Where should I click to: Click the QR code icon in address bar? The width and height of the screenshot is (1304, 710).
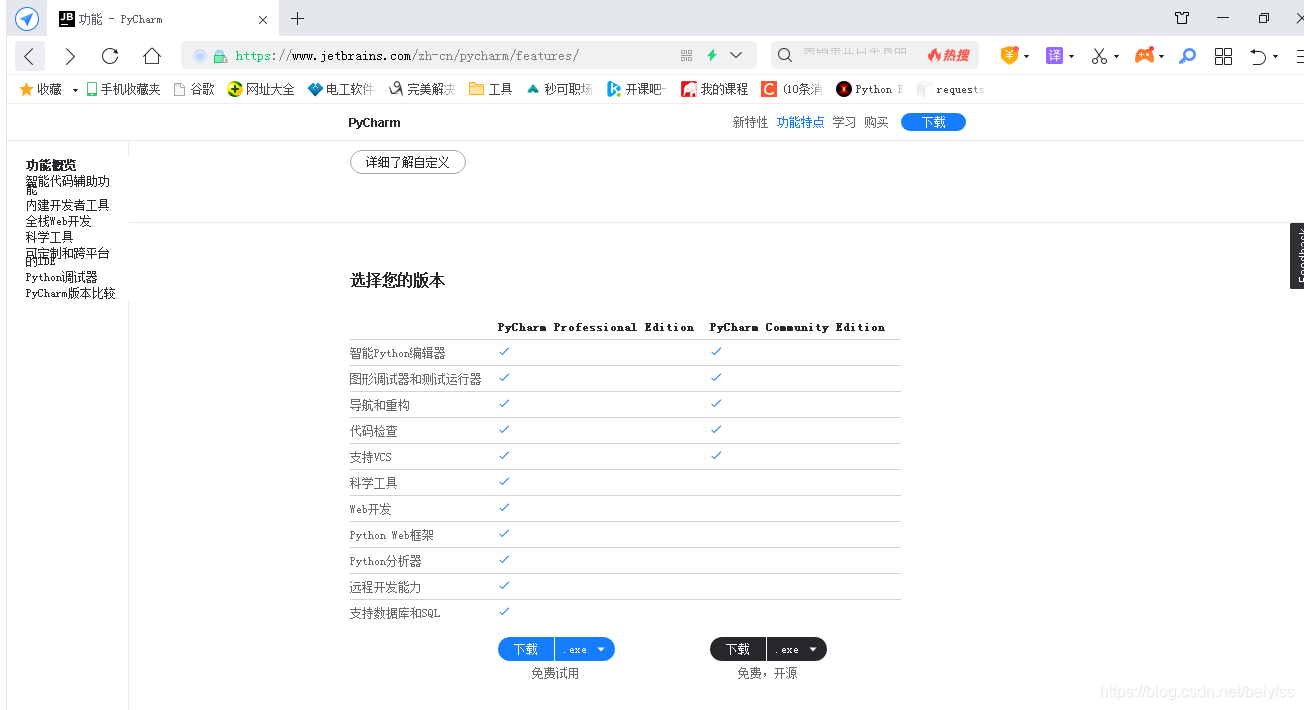tap(686, 56)
